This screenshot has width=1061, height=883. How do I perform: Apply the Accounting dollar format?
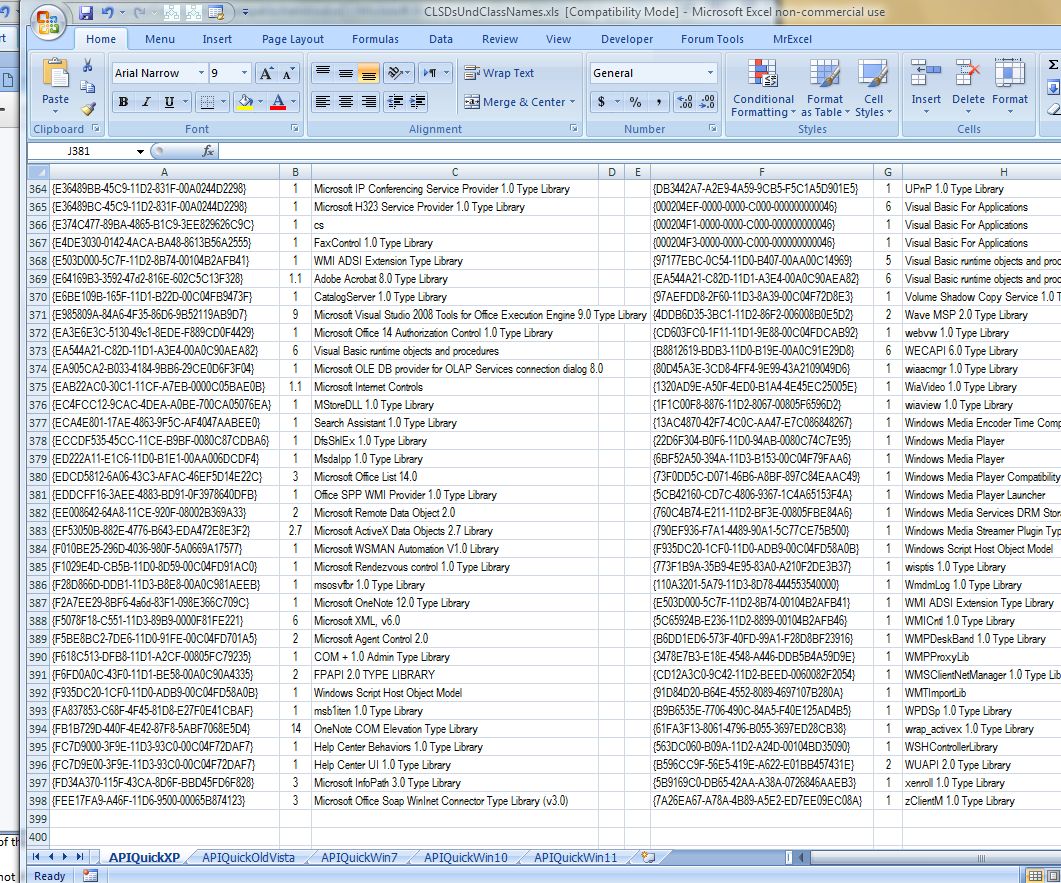601,102
